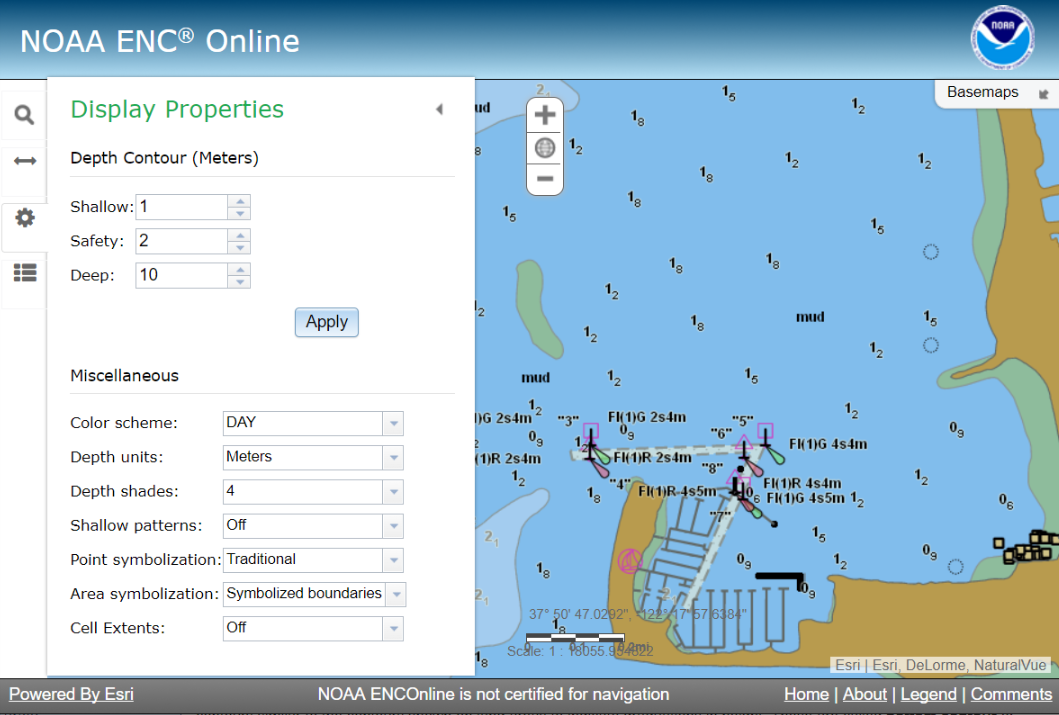The width and height of the screenshot is (1059, 715).
Task: Click the Esri DeLorme NaturalVue attribution
Action: point(941,665)
